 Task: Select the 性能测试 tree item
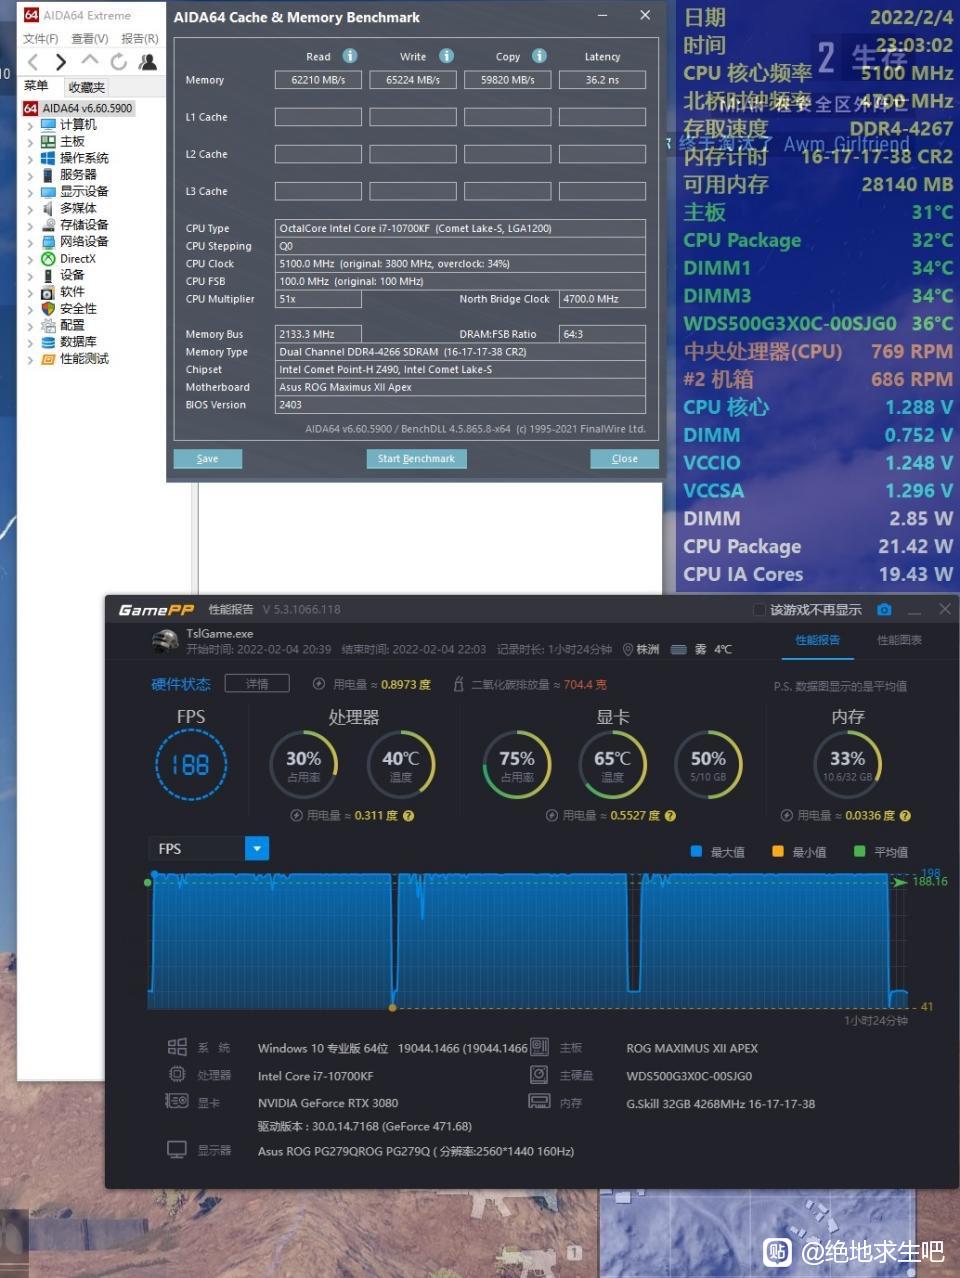(x=84, y=359)
